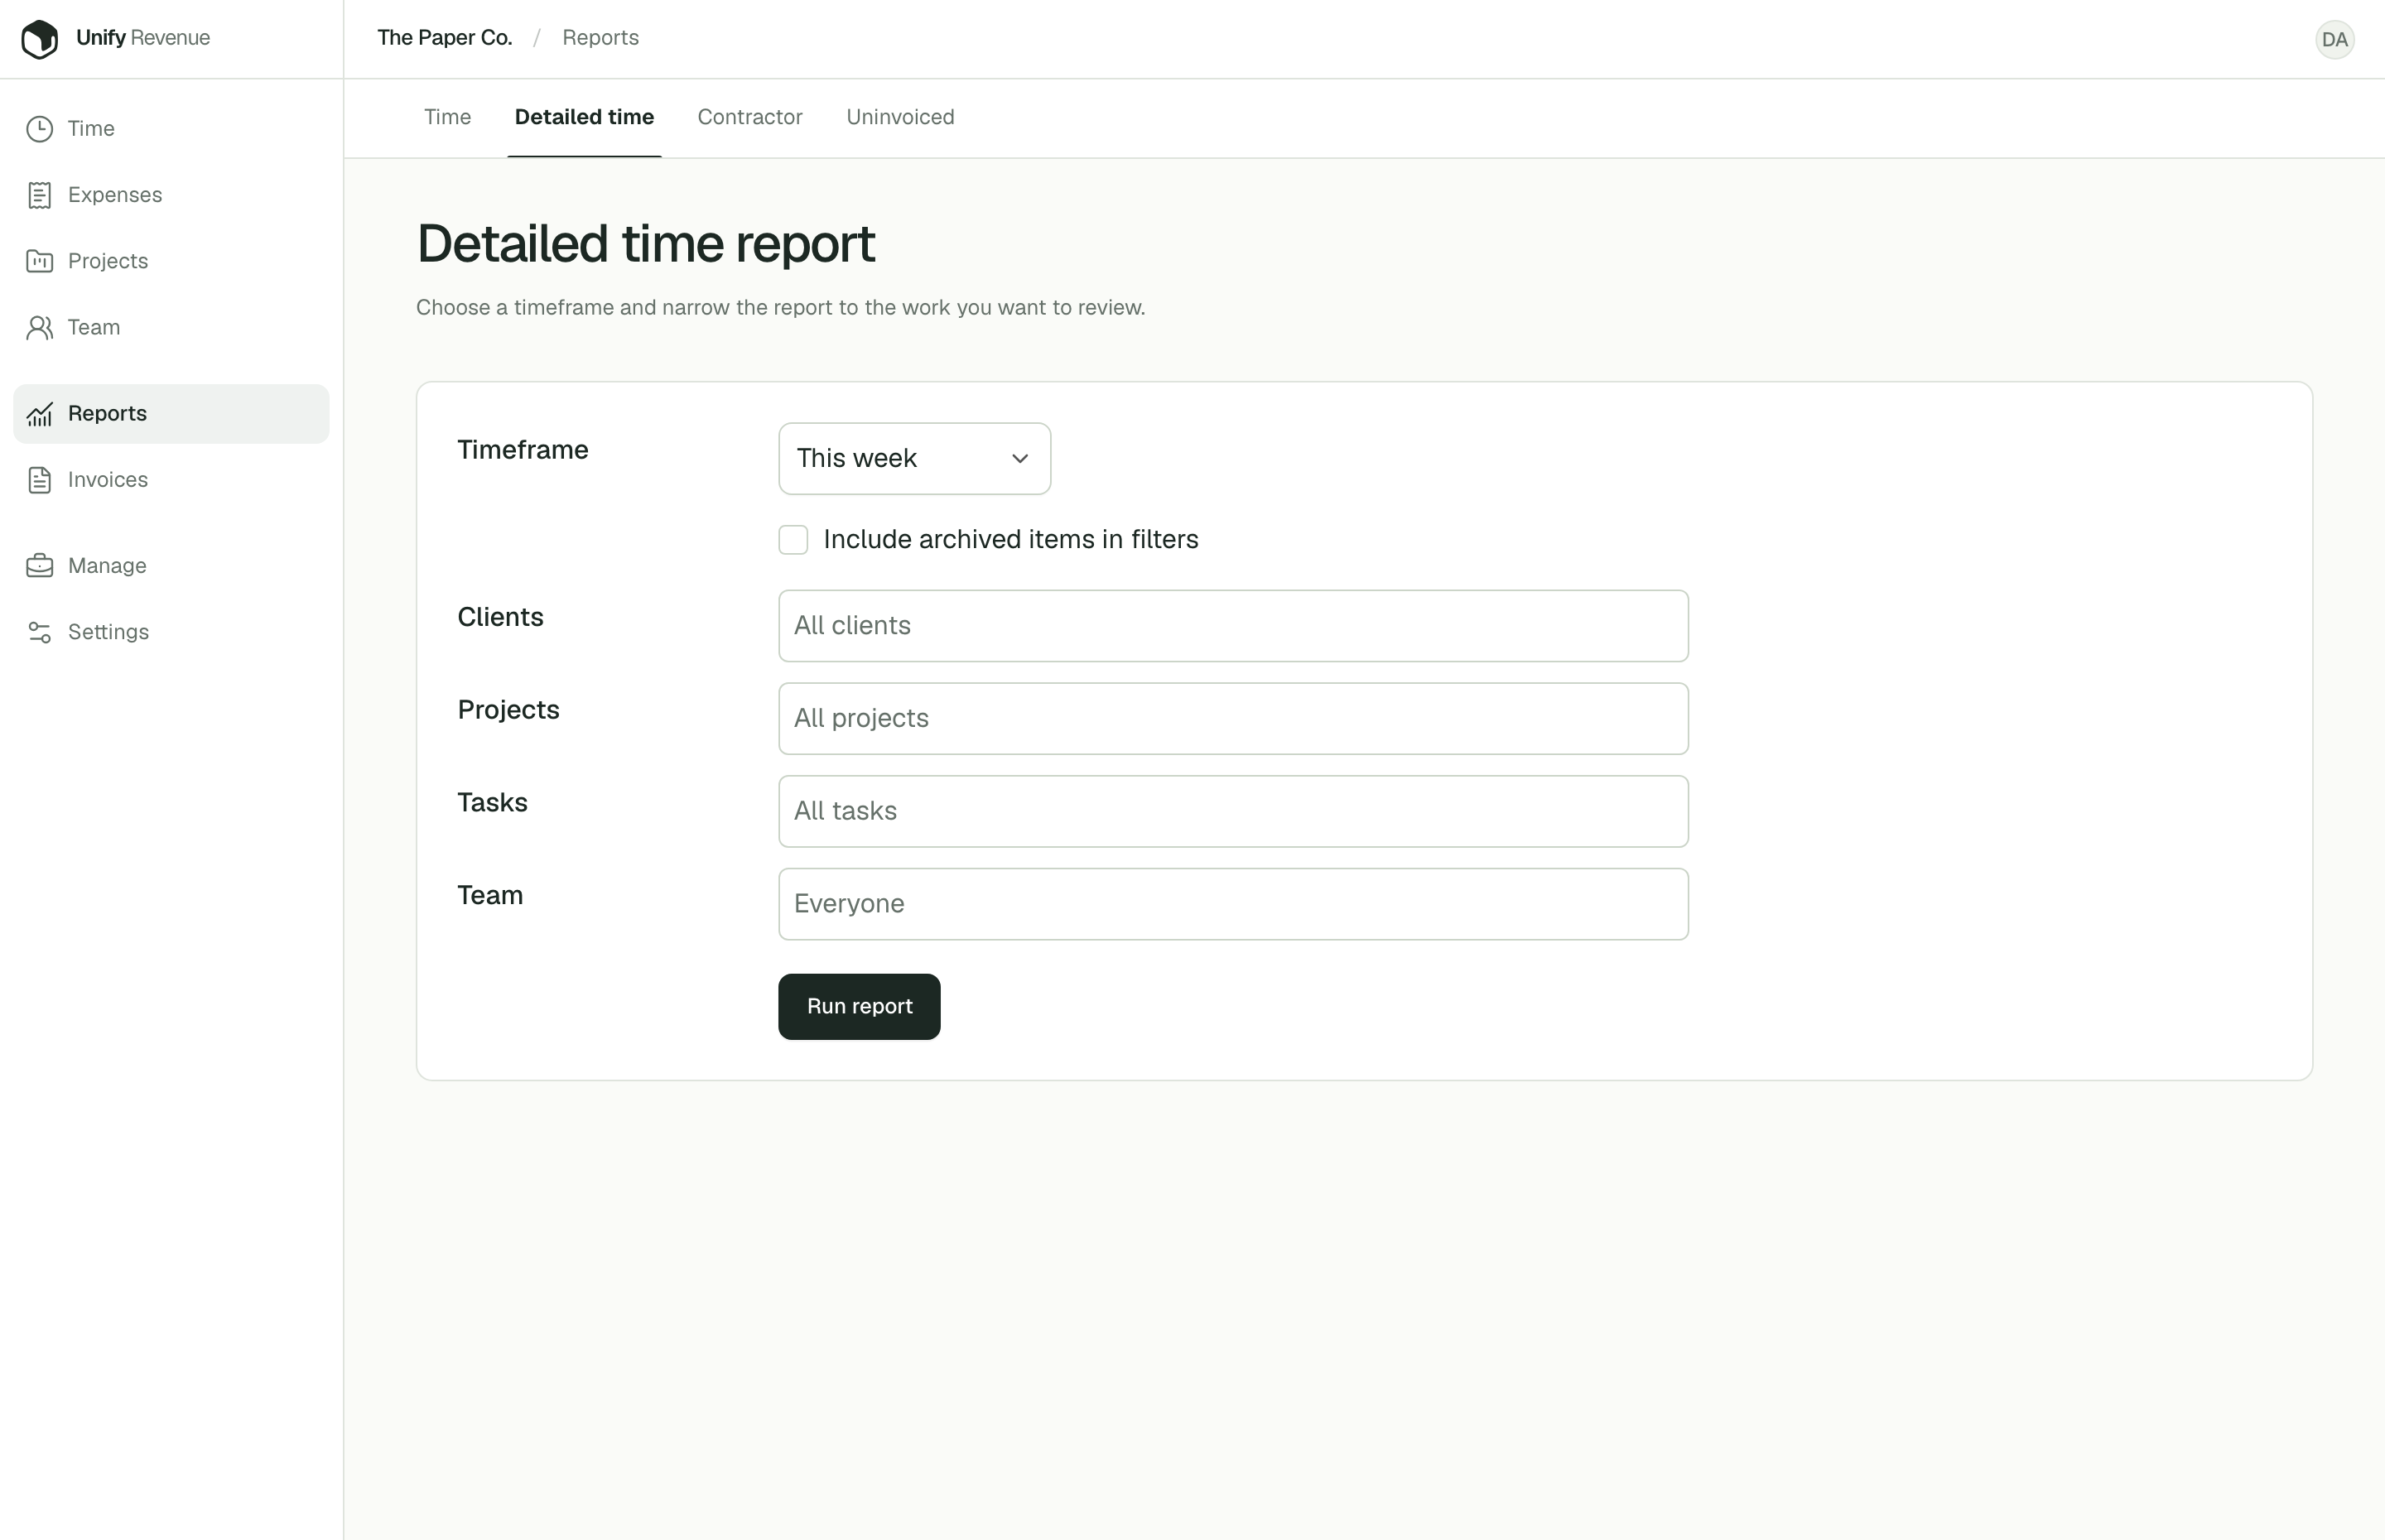Click the Team people icon

(x=40, y=327)
